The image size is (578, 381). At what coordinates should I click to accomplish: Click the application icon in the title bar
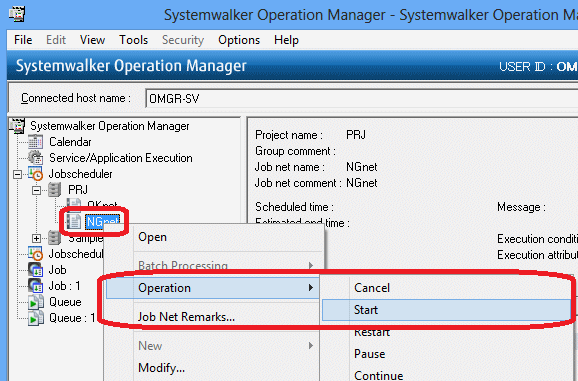click(x=17, y=14)
